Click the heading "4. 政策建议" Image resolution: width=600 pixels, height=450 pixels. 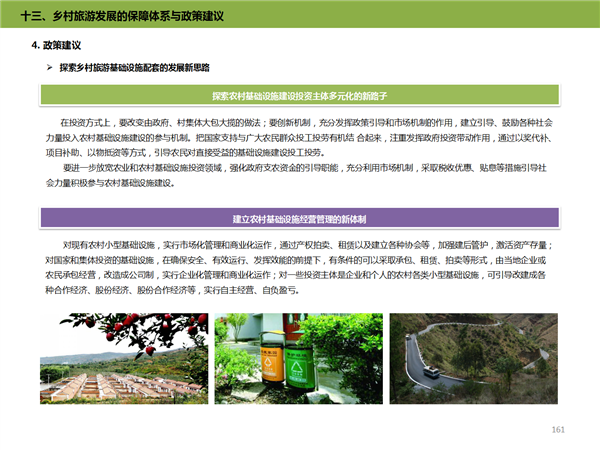[56, 47]
